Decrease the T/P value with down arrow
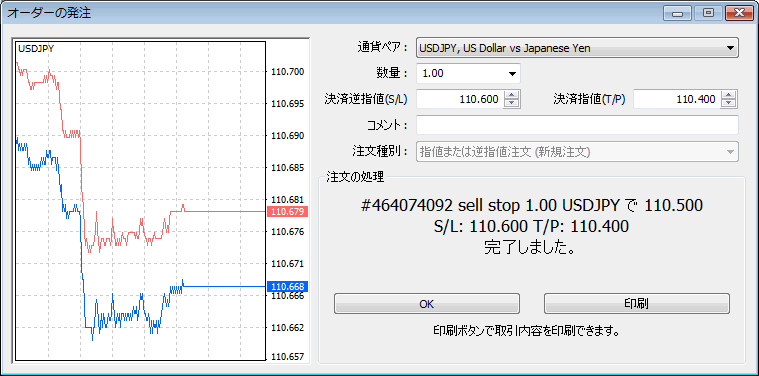The height and width of the screenshot is (376, 759). coord(729,104)
